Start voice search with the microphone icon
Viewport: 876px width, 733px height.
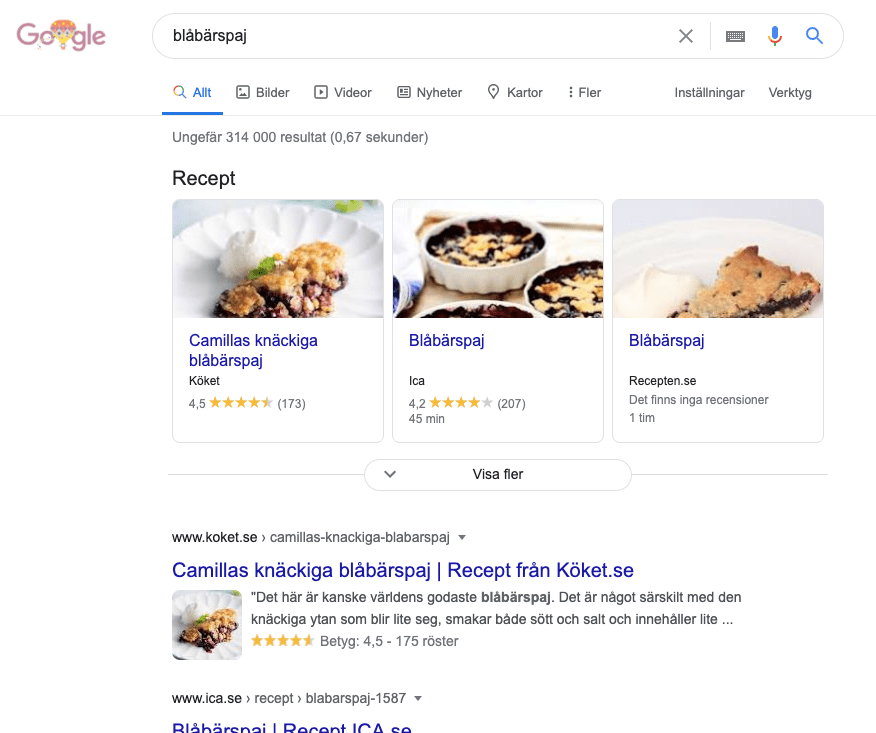tap(774, 36)
